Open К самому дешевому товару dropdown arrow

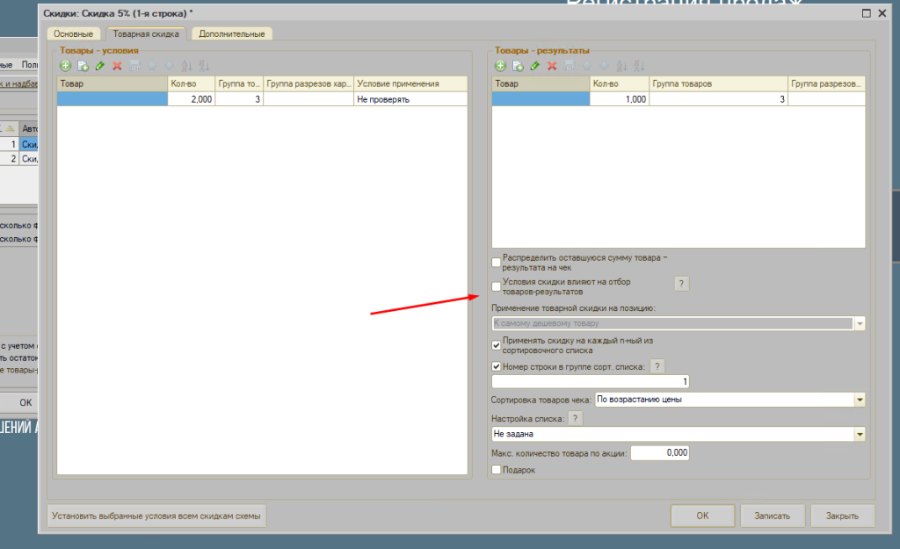click(x=859, y=323)
